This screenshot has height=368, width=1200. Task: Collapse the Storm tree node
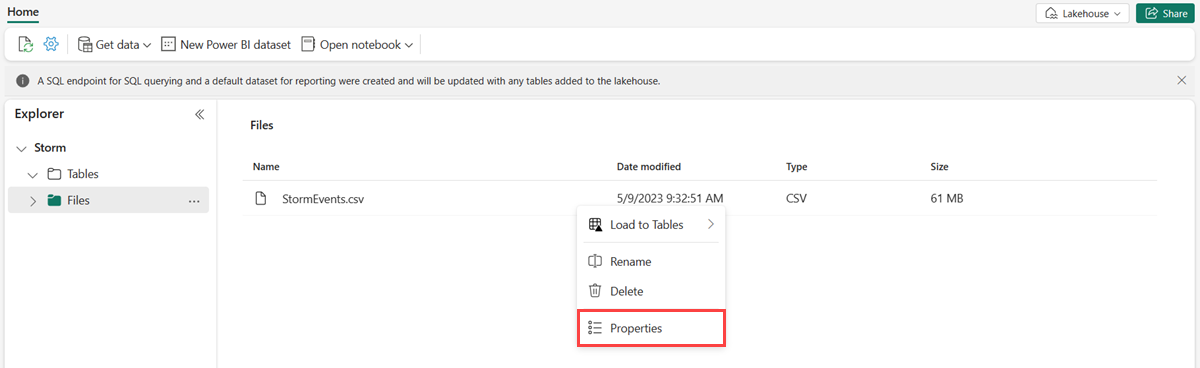coord(22,148)
